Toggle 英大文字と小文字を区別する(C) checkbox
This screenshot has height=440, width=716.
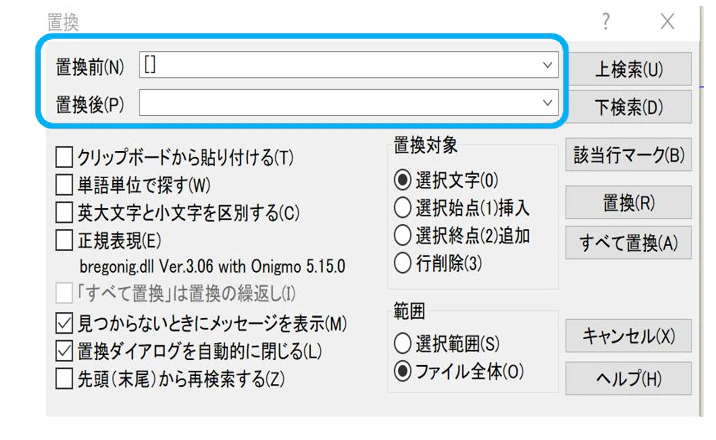coord(64,213)
